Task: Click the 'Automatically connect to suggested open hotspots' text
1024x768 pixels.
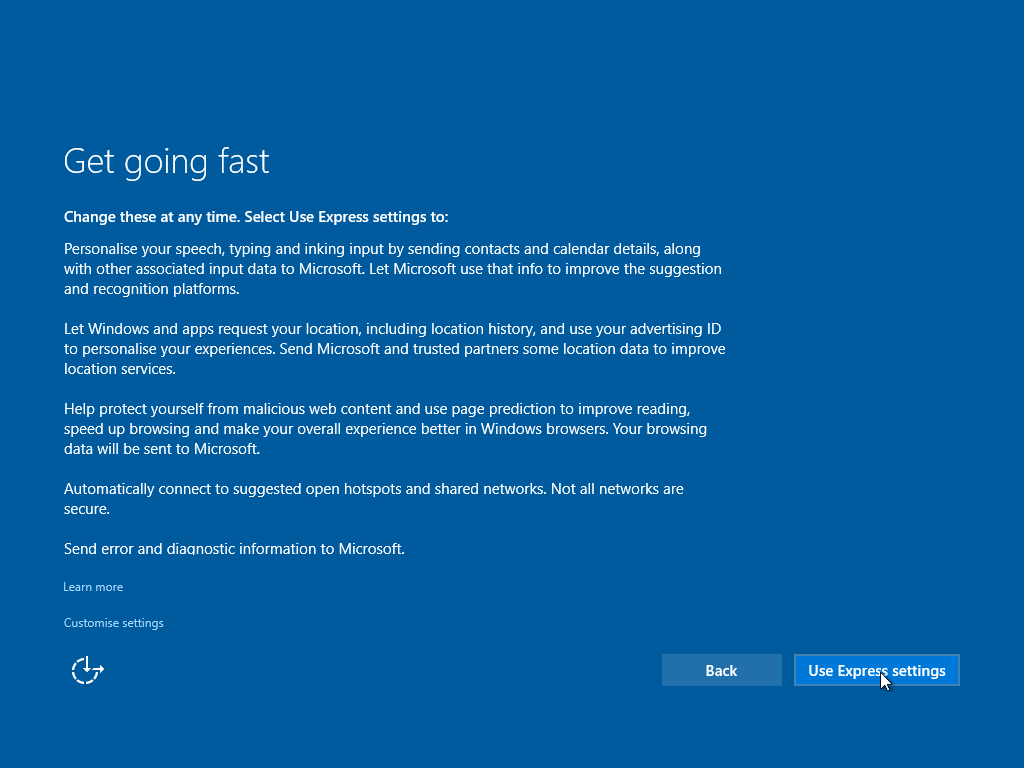Action: click(374, 498)
